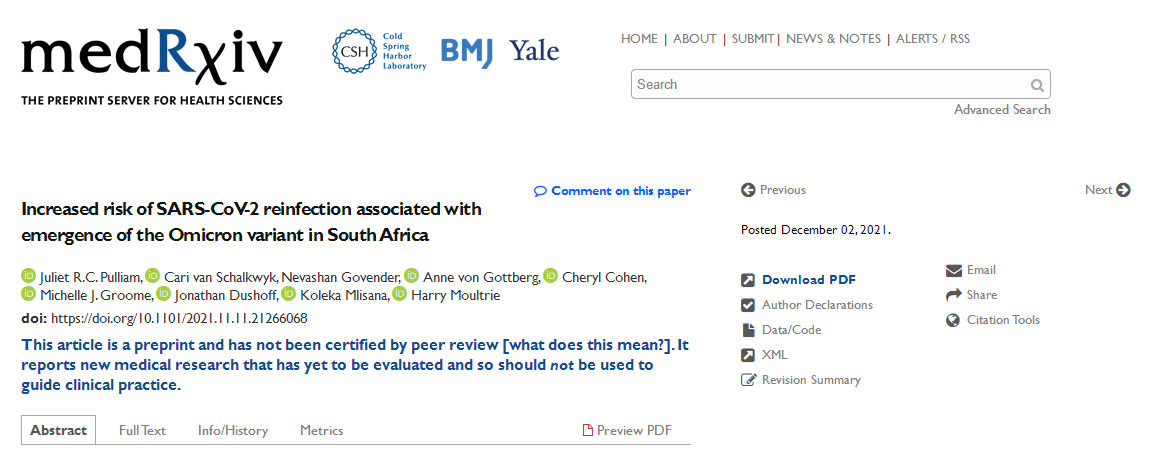Click the Preview PDF file icon
This screenshot has height=469, width=1167.
pyautogui.click(x=587, y=430)
